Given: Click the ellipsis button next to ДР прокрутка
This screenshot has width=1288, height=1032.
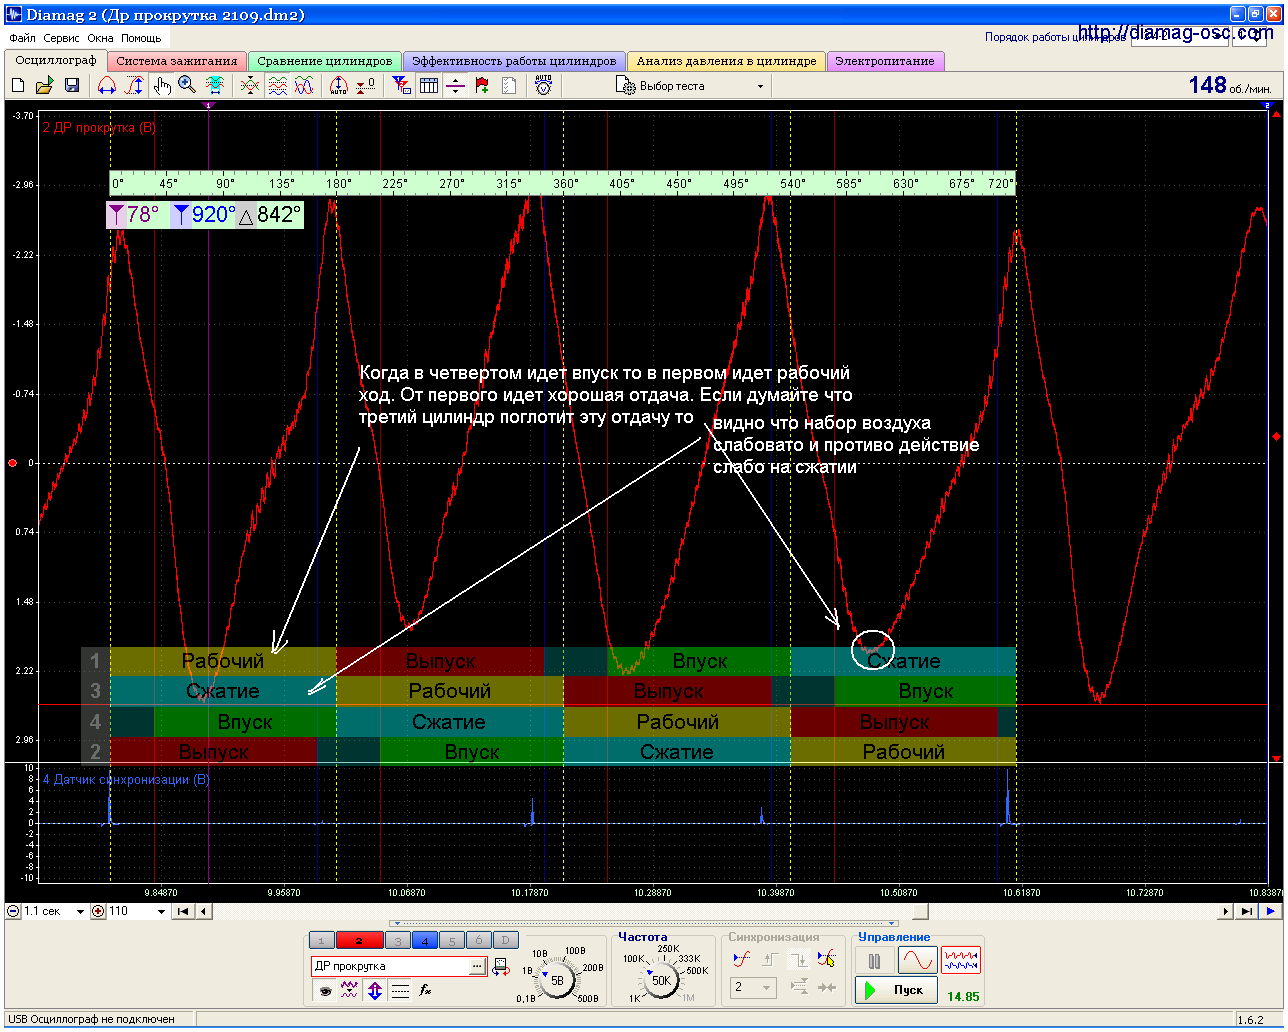Looking at the screenshot, I should [x=477, y=966].
